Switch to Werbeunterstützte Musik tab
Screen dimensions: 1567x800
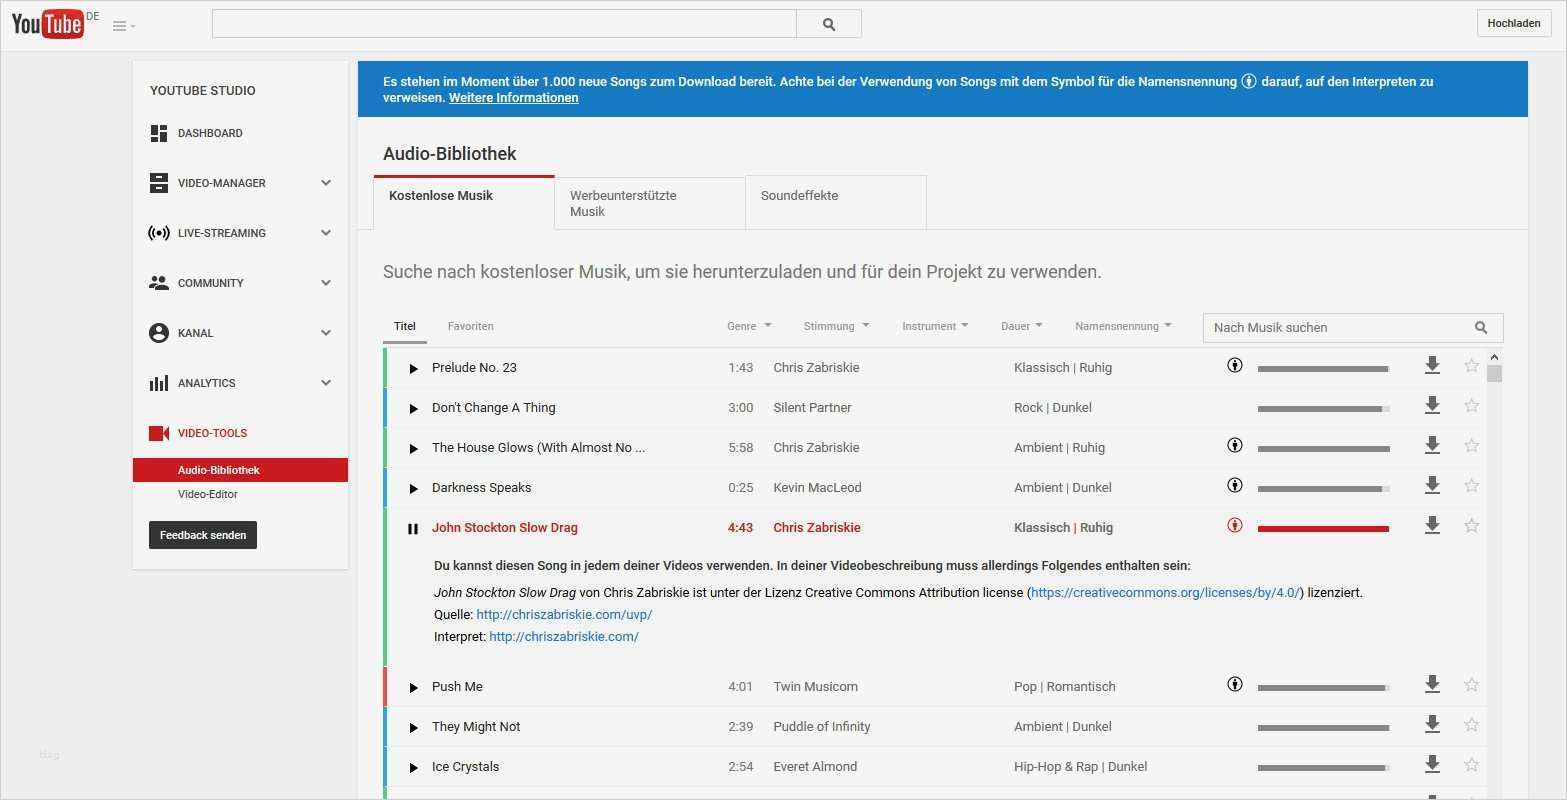[650, 203]
